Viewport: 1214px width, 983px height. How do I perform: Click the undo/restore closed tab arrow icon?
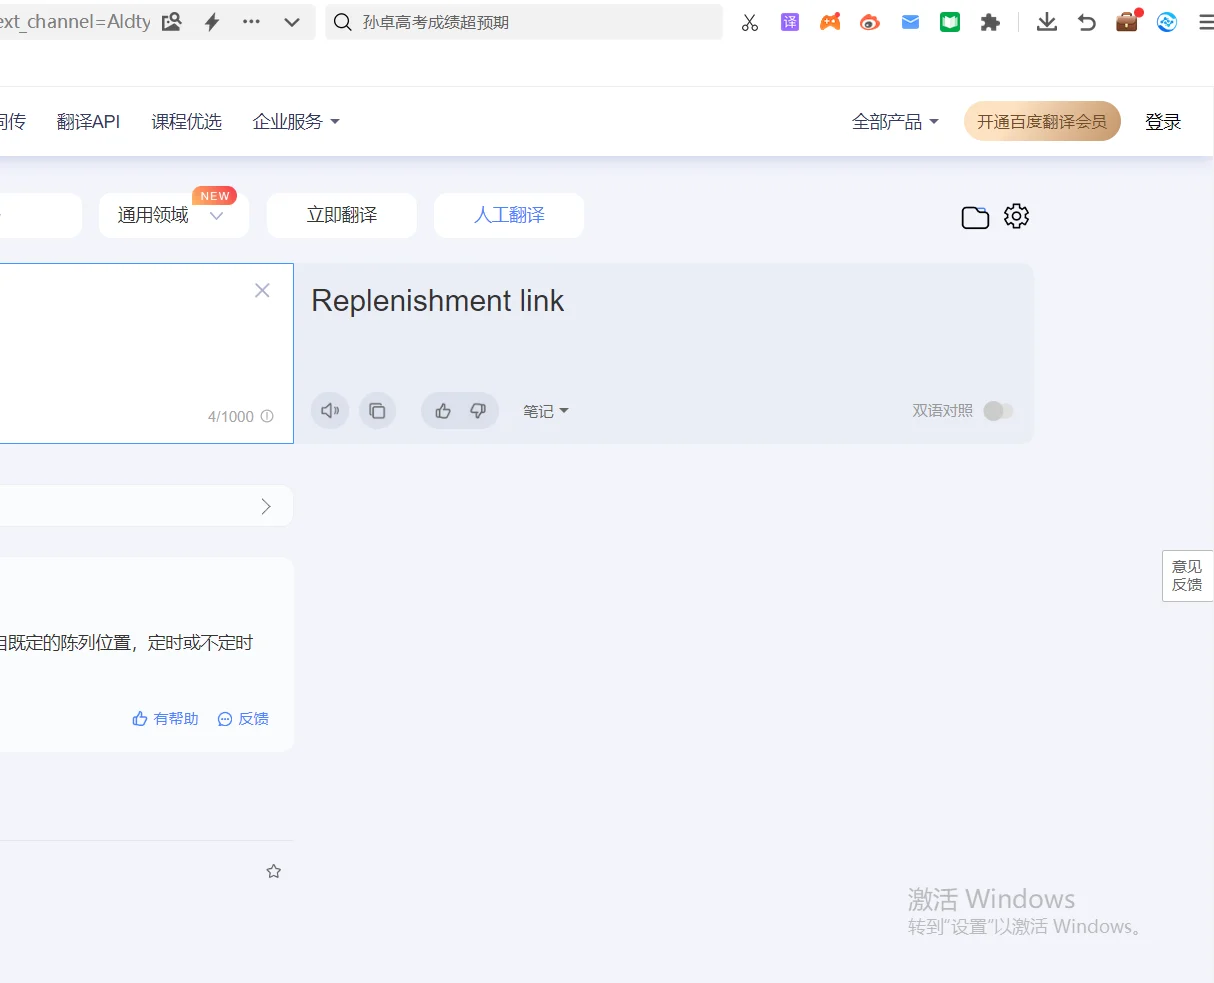click(1087, 22)
